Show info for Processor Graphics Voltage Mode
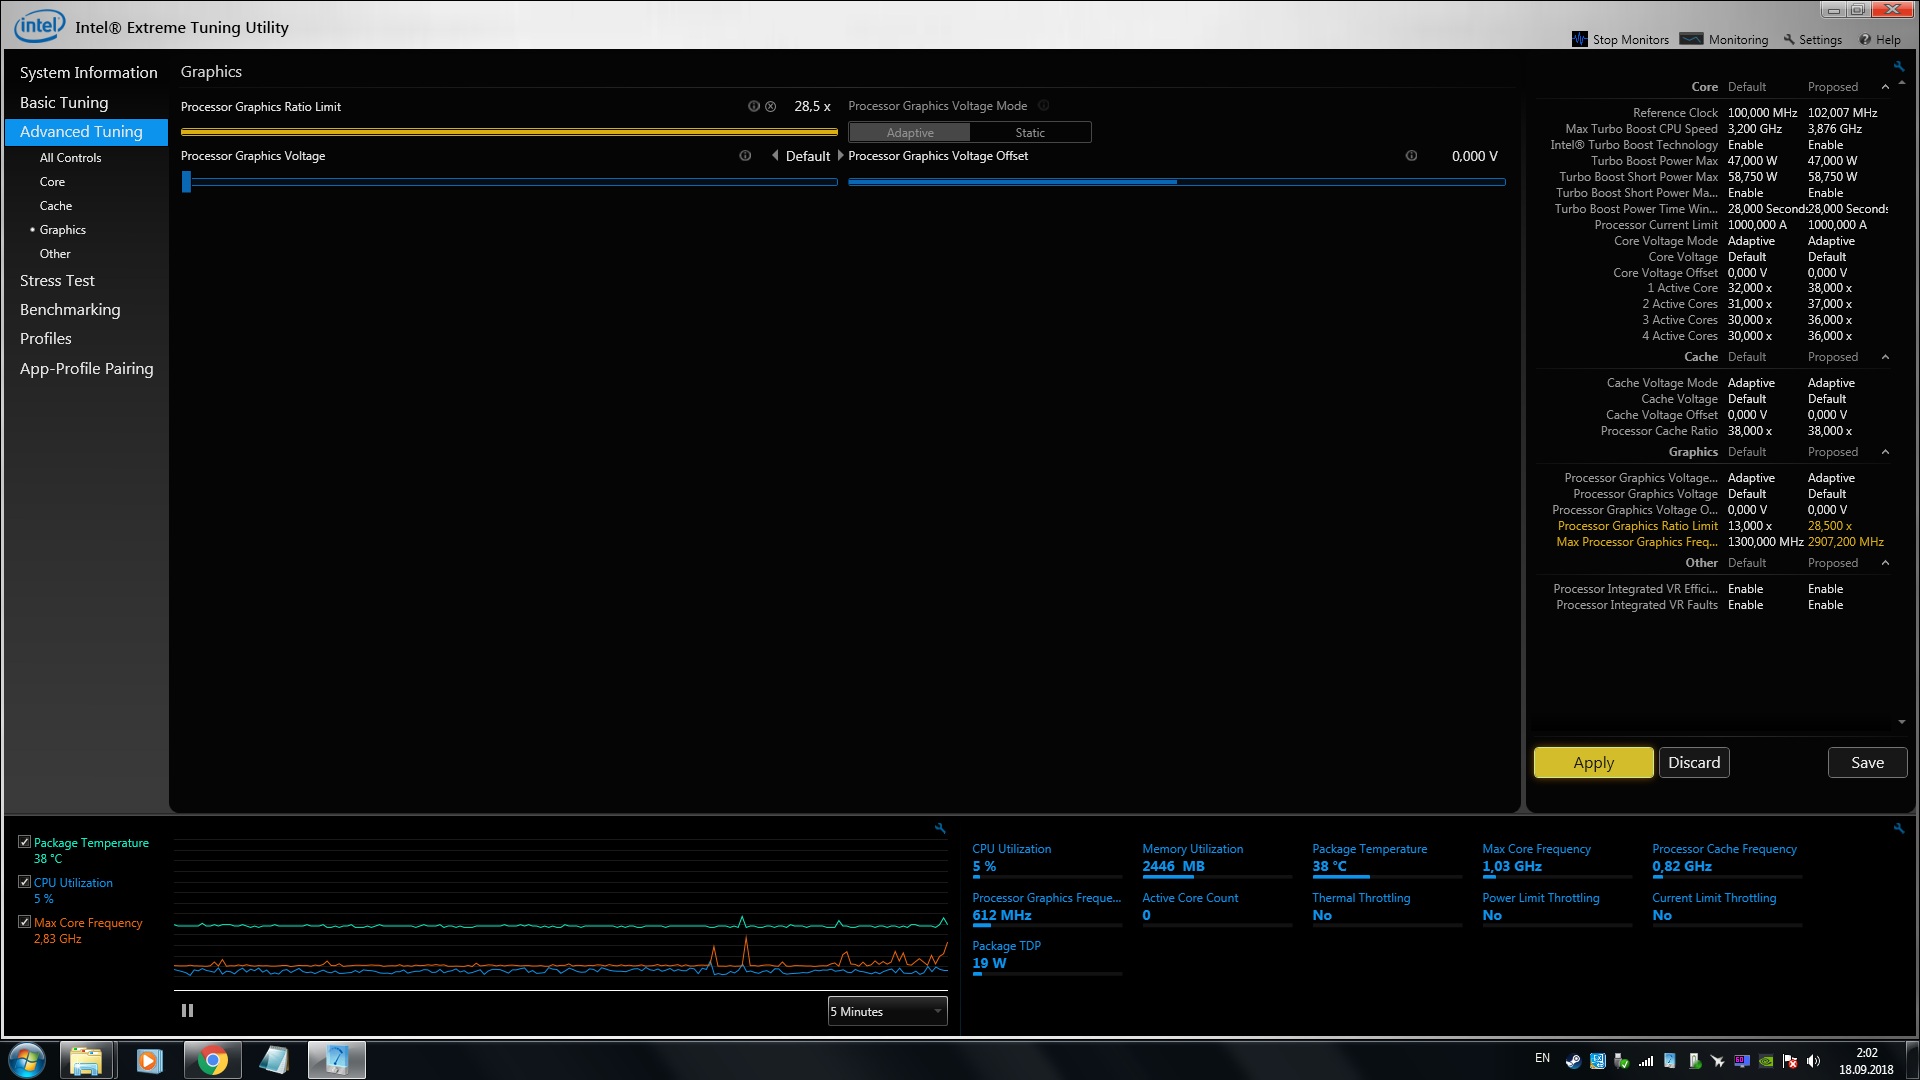The image size is (1920, 1080). click(1043, 106)
